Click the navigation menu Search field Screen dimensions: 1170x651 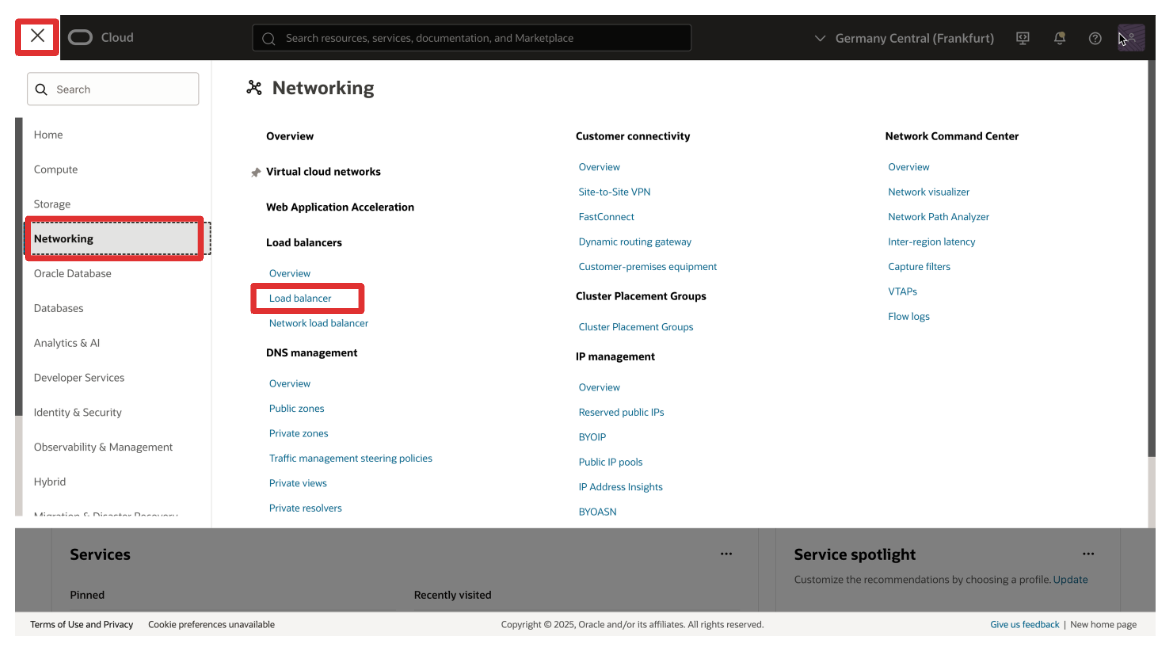pyautogui.click(x=113, y=89)
